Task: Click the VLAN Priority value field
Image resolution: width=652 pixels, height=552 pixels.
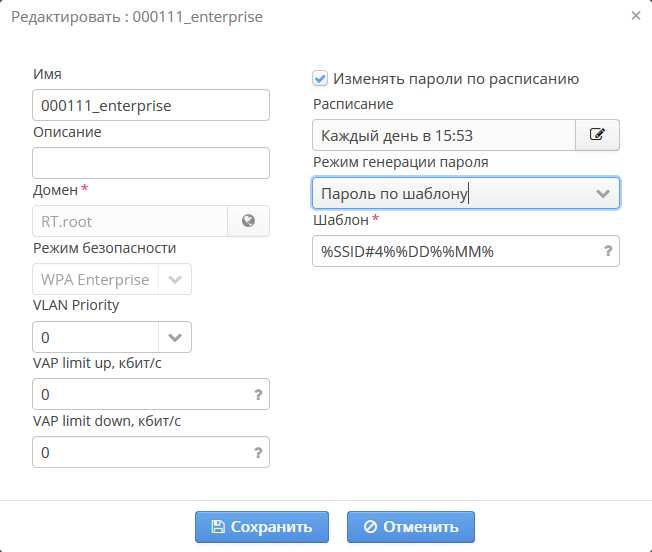Action: click(x=96, y=337)
